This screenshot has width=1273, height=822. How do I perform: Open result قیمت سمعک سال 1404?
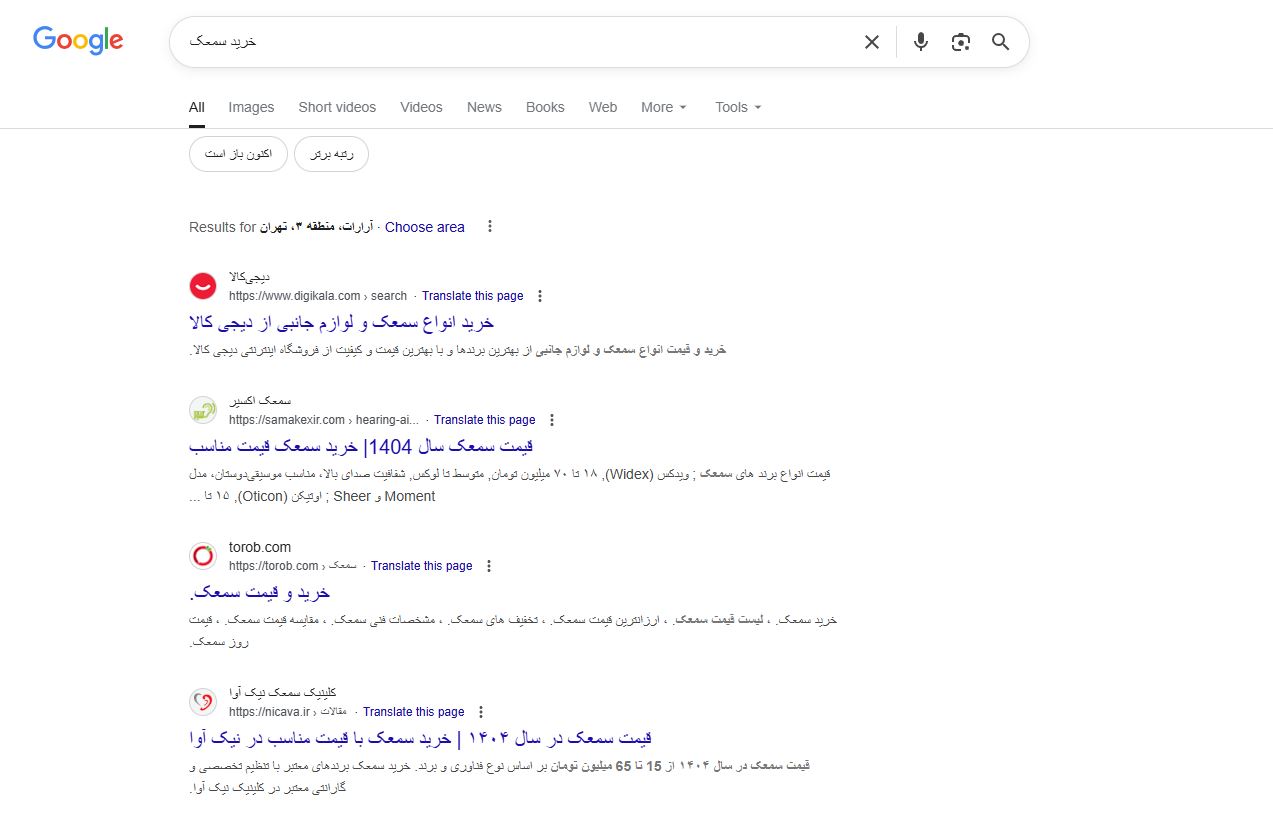click(x=361, y=446)
